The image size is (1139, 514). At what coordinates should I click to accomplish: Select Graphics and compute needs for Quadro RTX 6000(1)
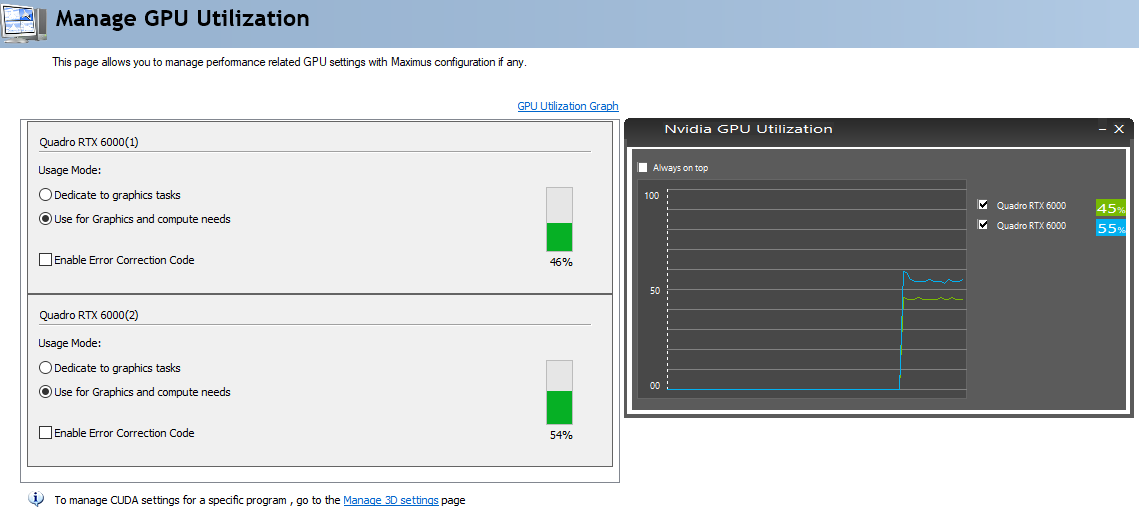click(45, 219)
